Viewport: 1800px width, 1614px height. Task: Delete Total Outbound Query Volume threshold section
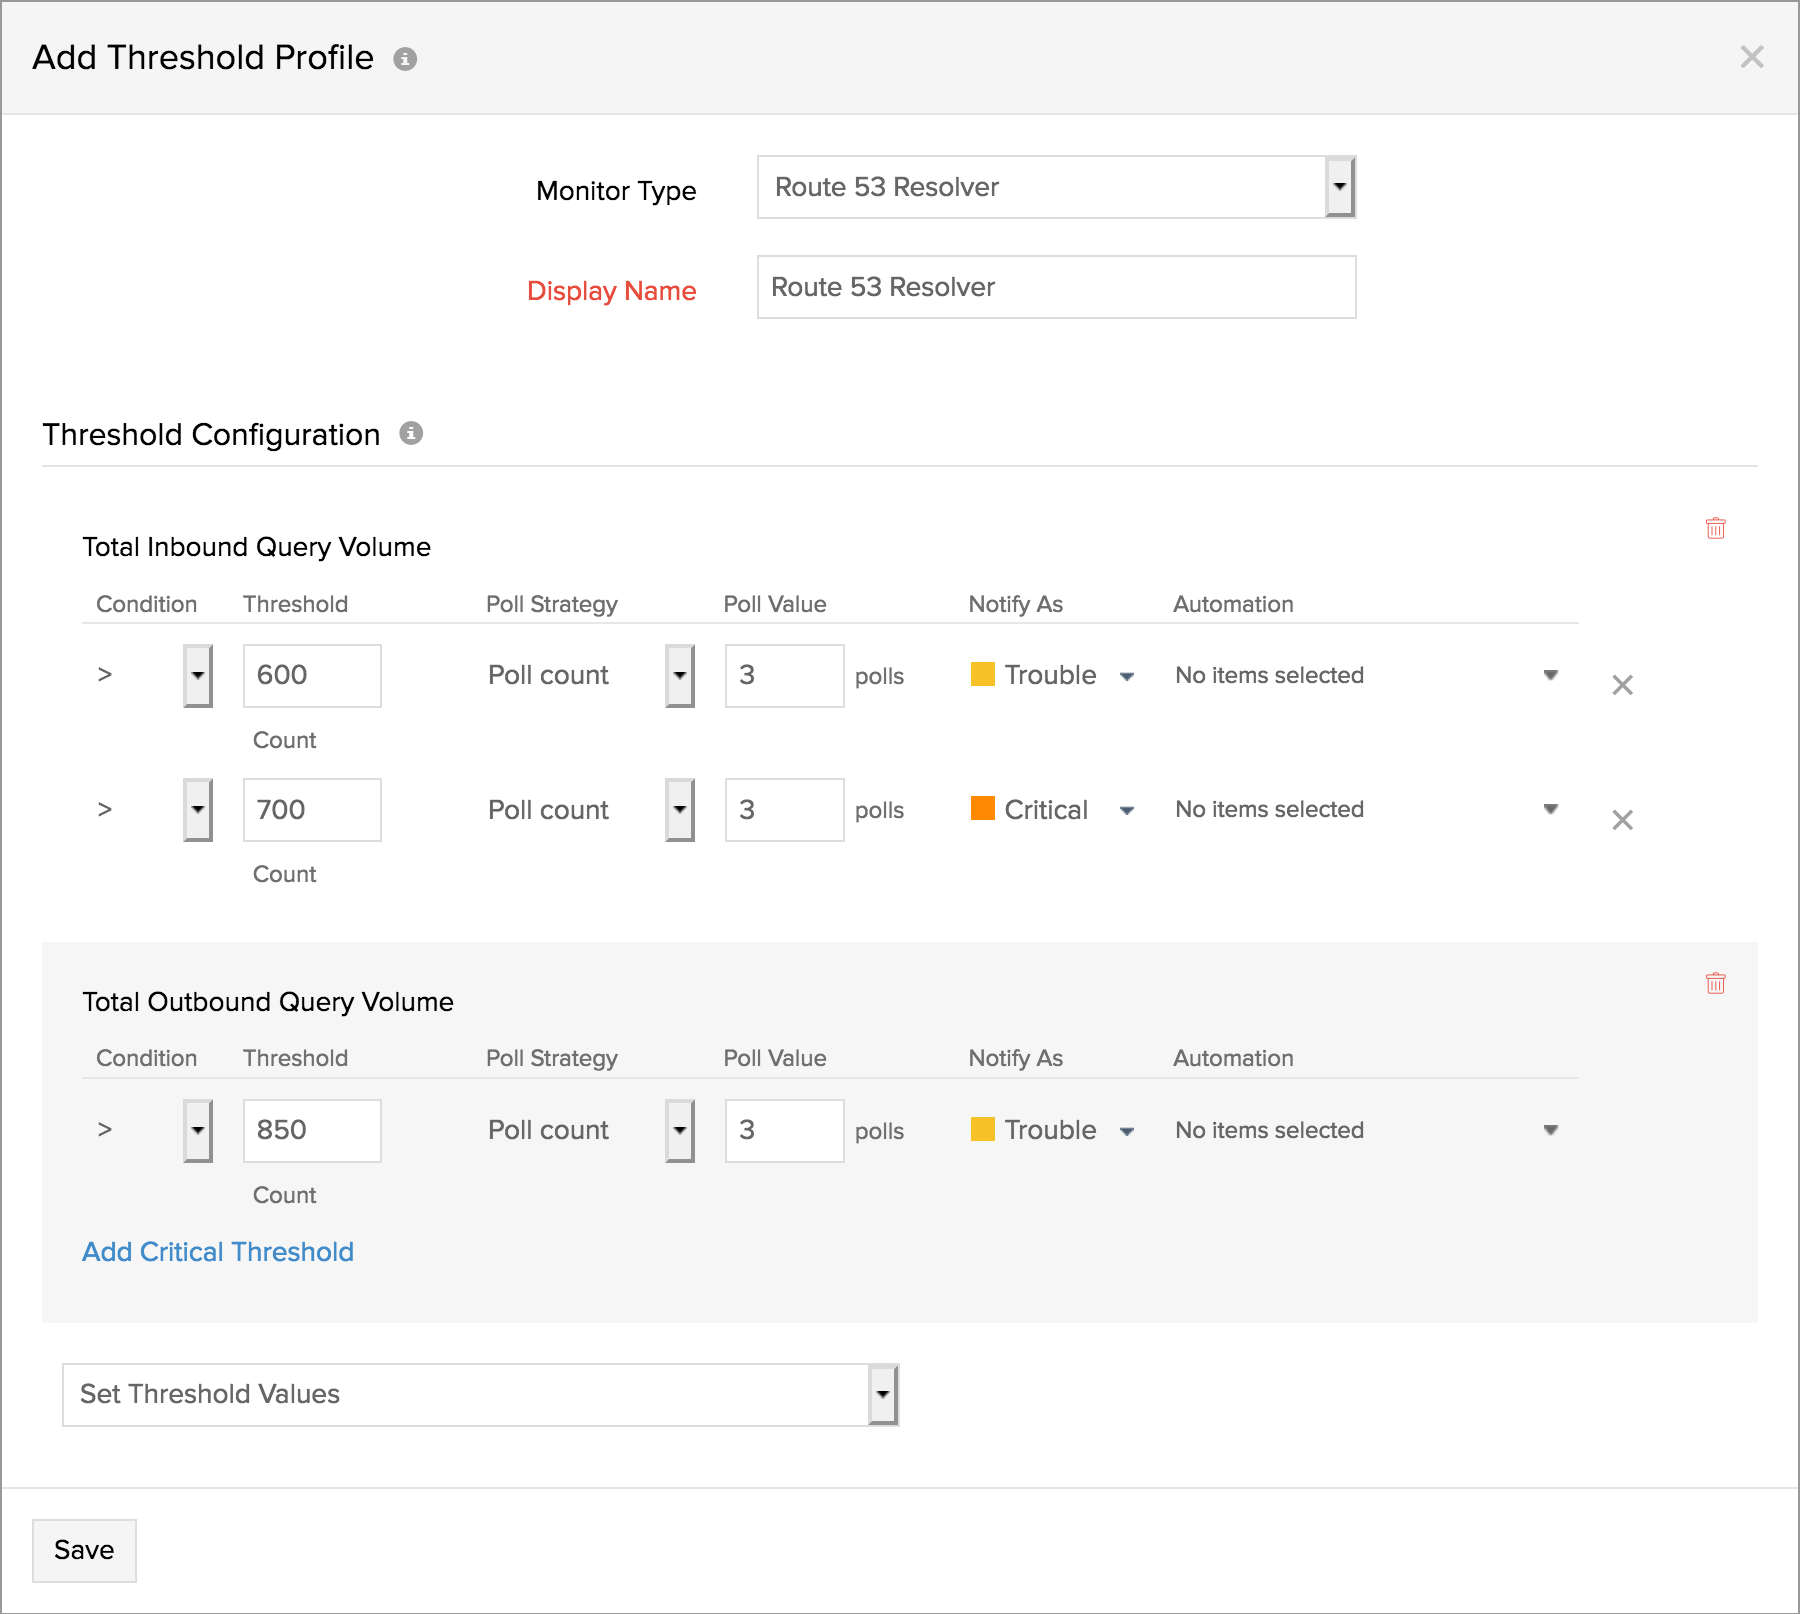[1715, 983]
